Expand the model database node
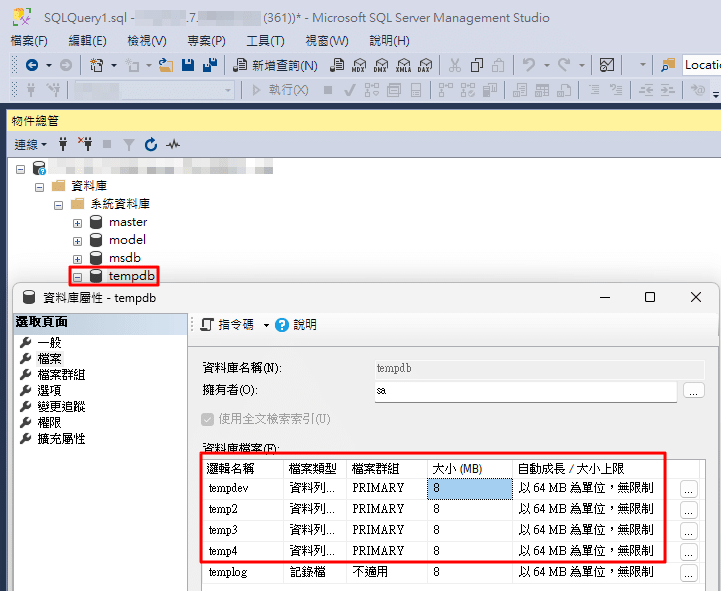The image size is (721, 591). (77, 241)
